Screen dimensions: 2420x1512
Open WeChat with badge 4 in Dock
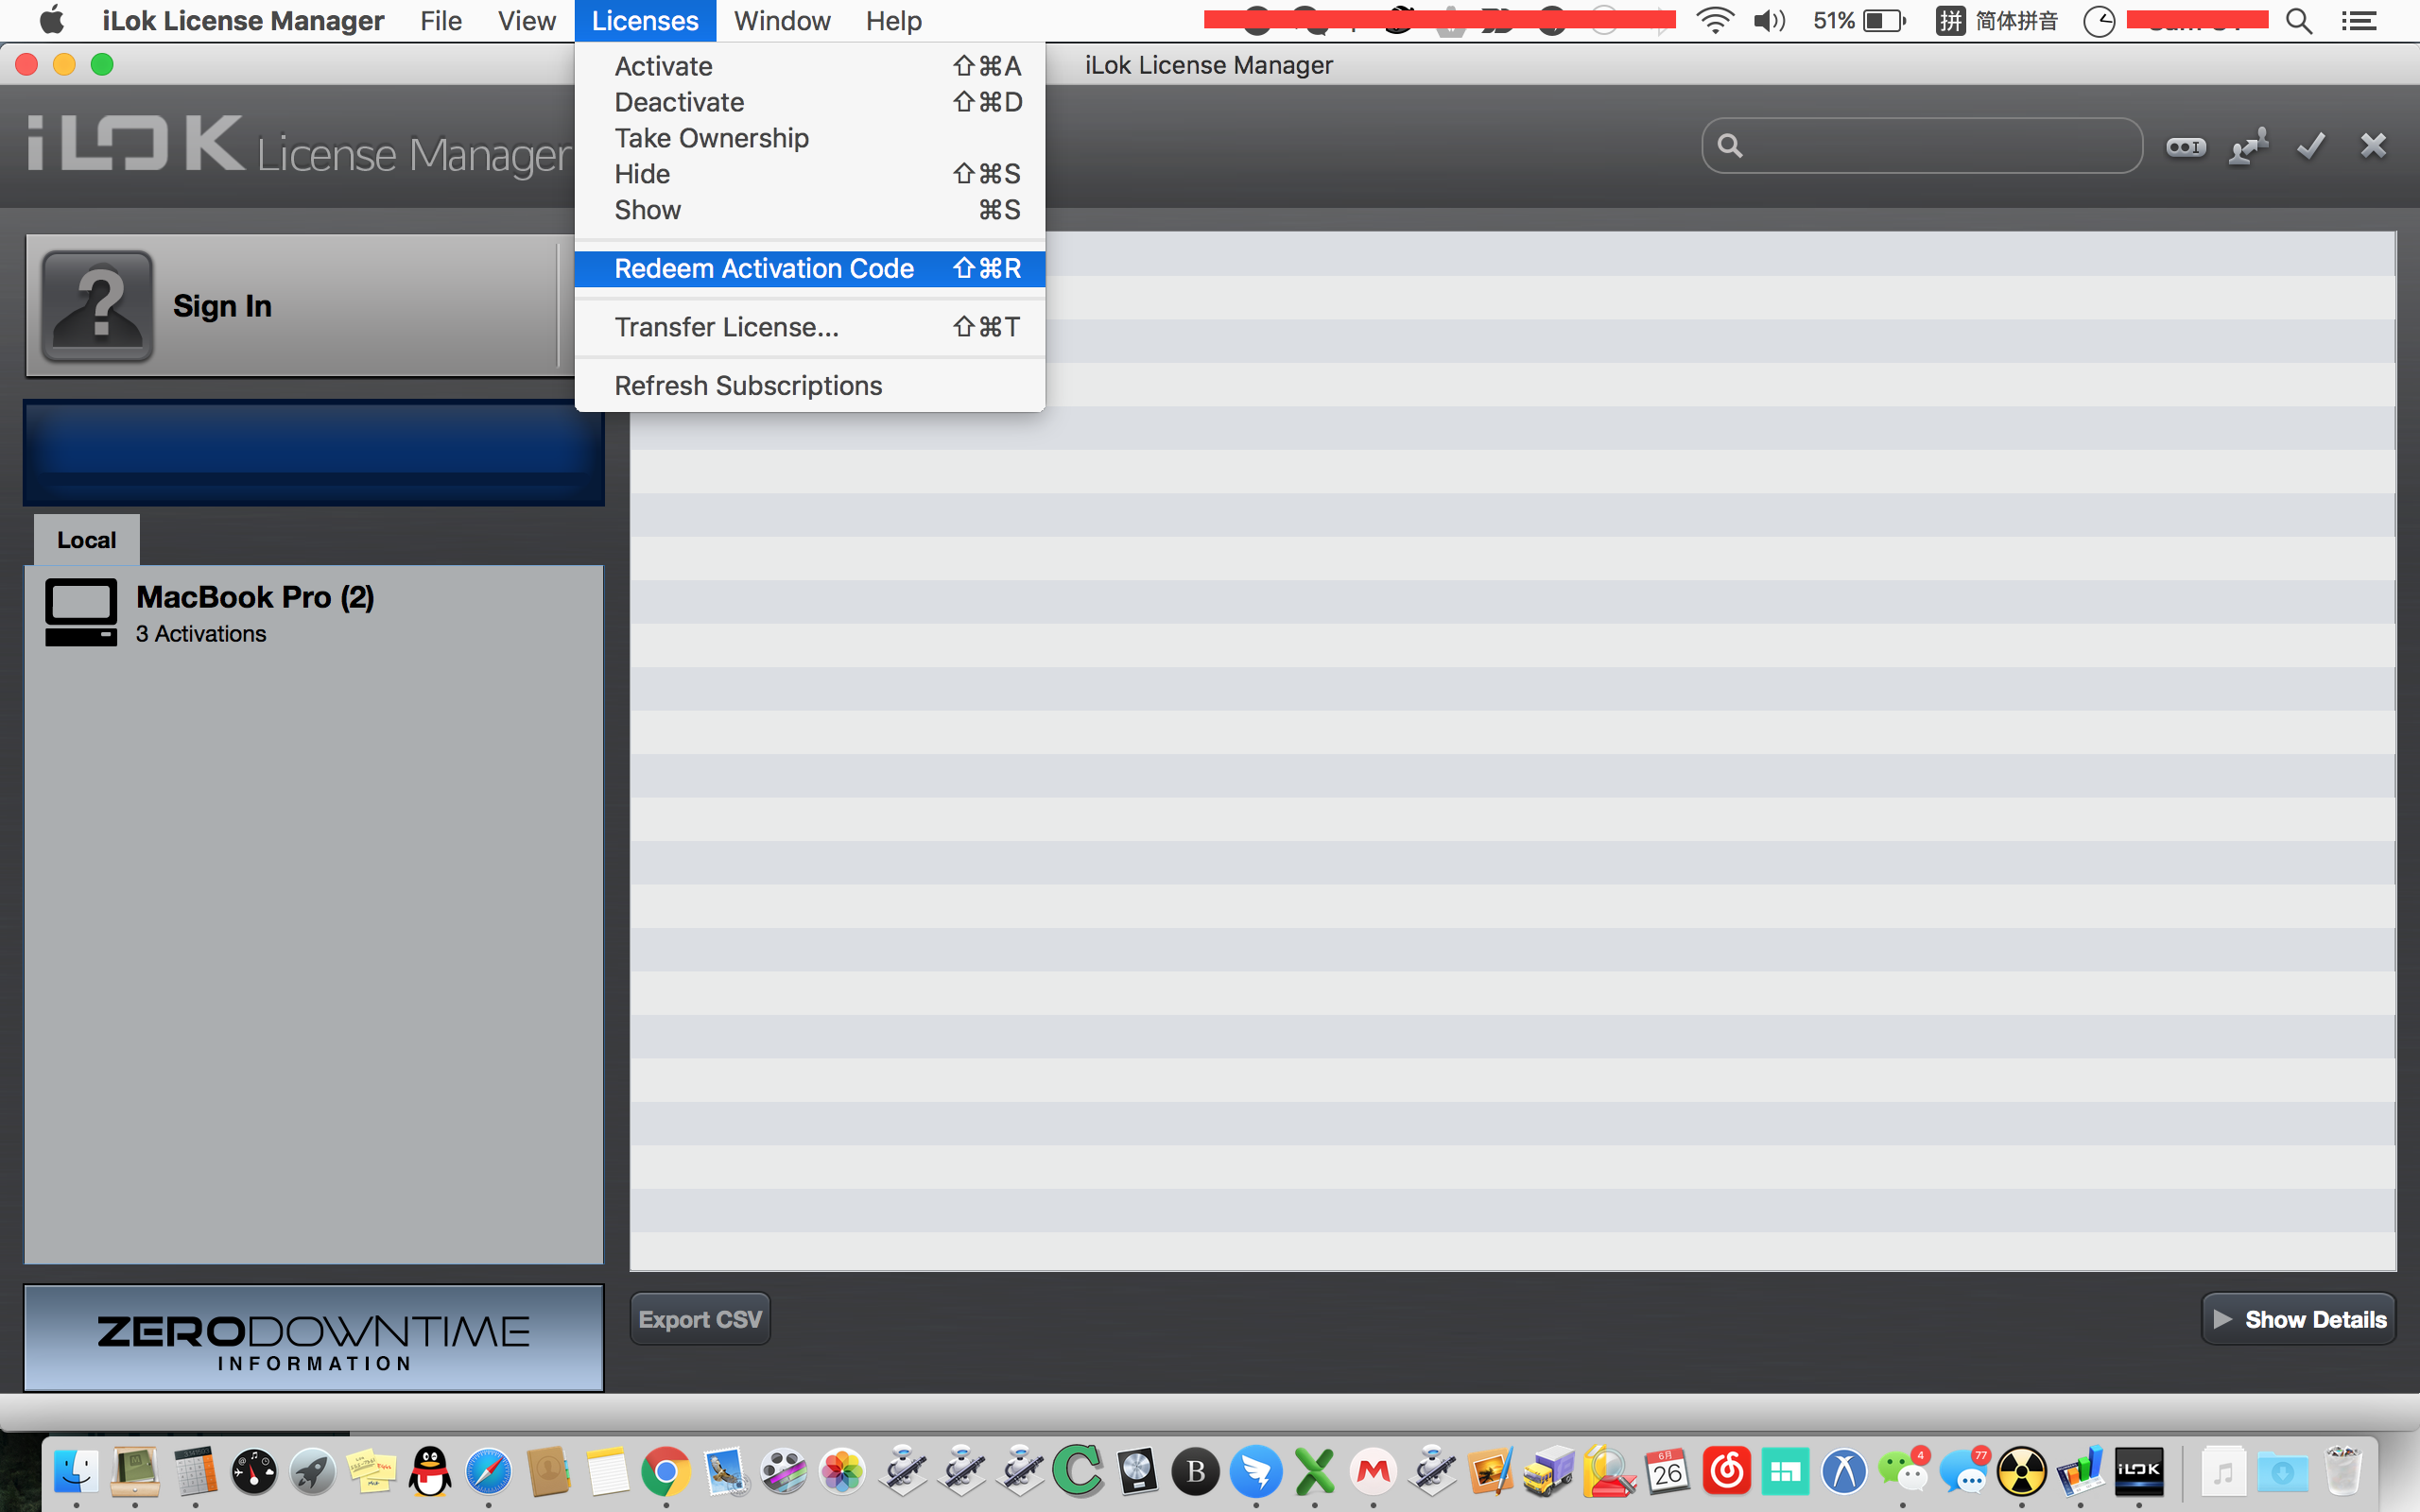[1903, 1471]
